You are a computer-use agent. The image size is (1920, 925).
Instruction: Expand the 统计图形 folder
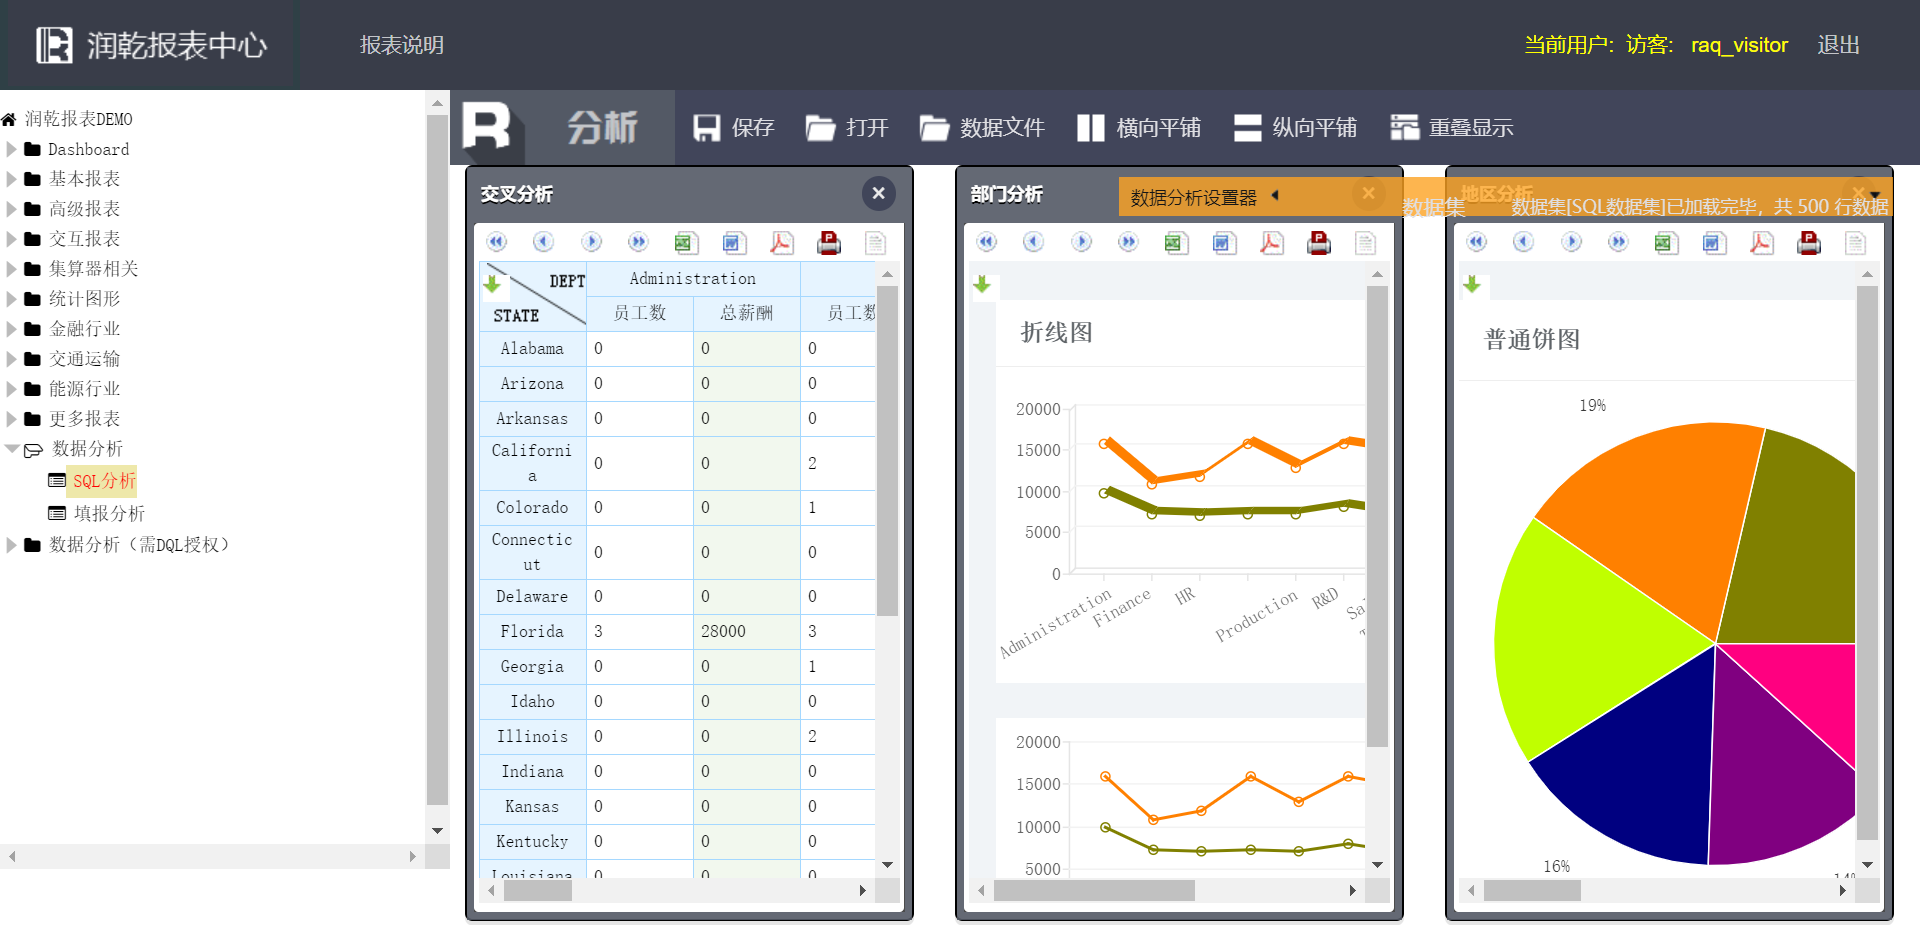[12, 299]
